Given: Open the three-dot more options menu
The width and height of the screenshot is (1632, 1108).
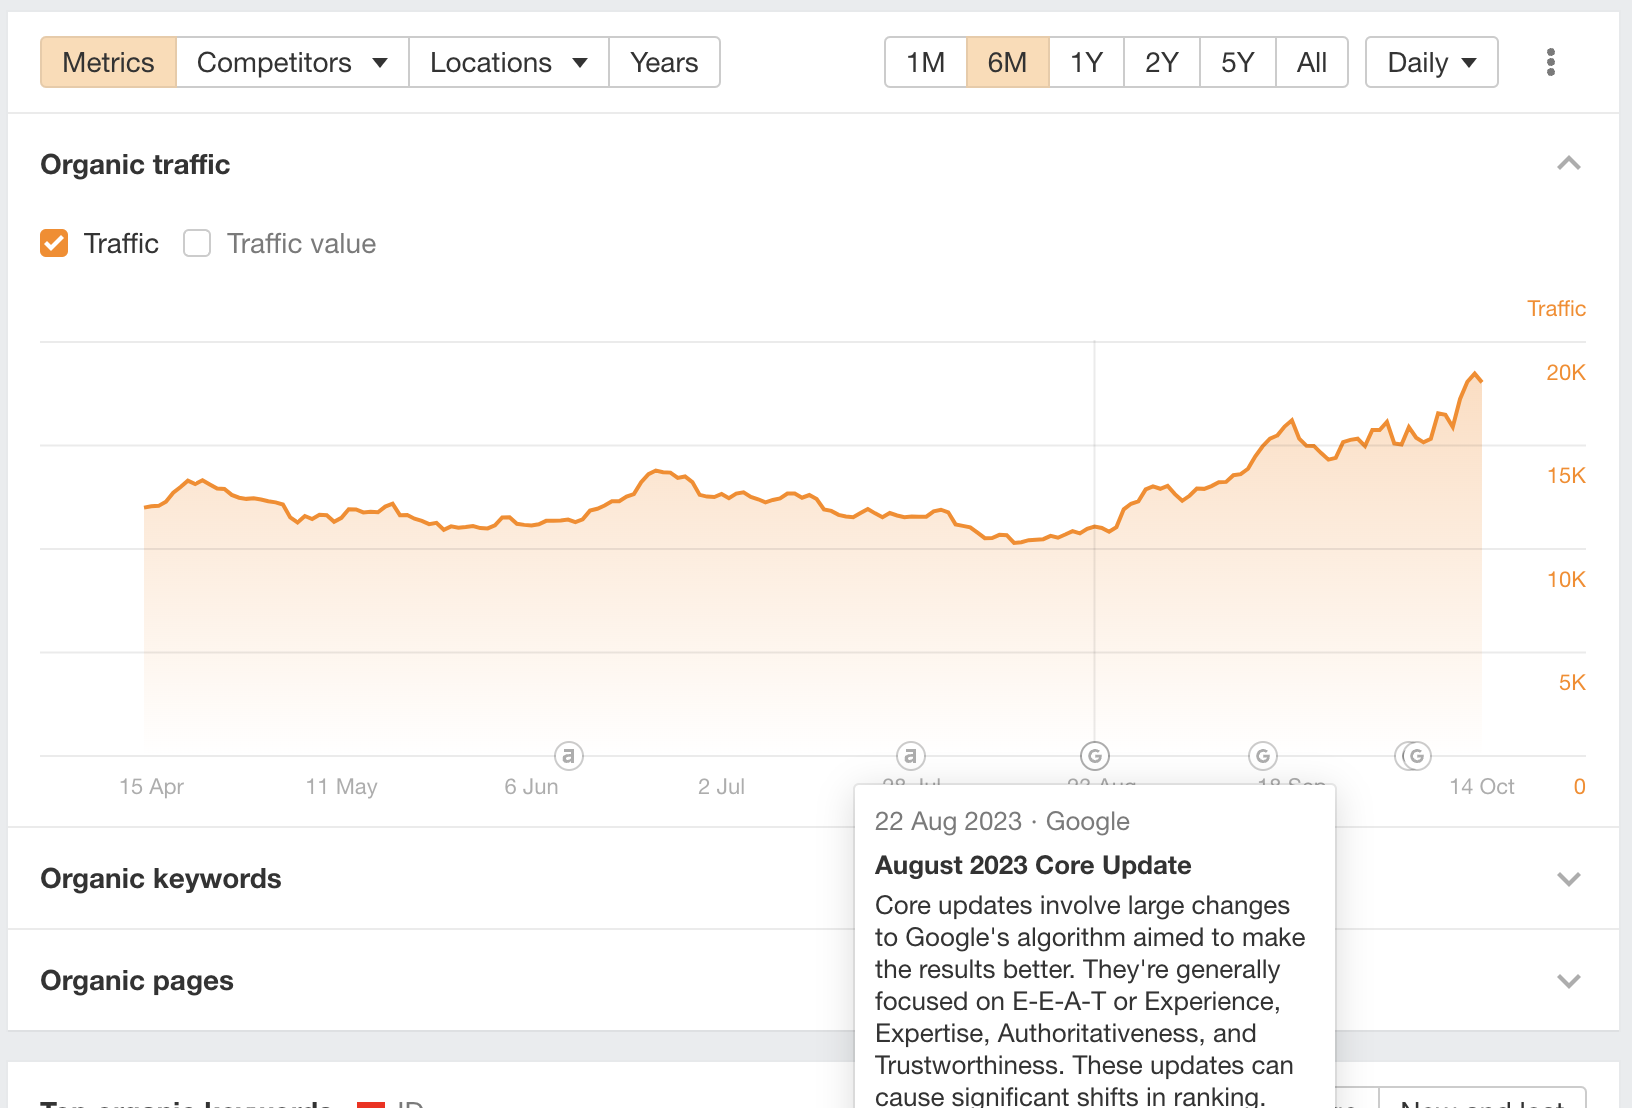Looking at the screenshot, I should [x=1550, y=62].
